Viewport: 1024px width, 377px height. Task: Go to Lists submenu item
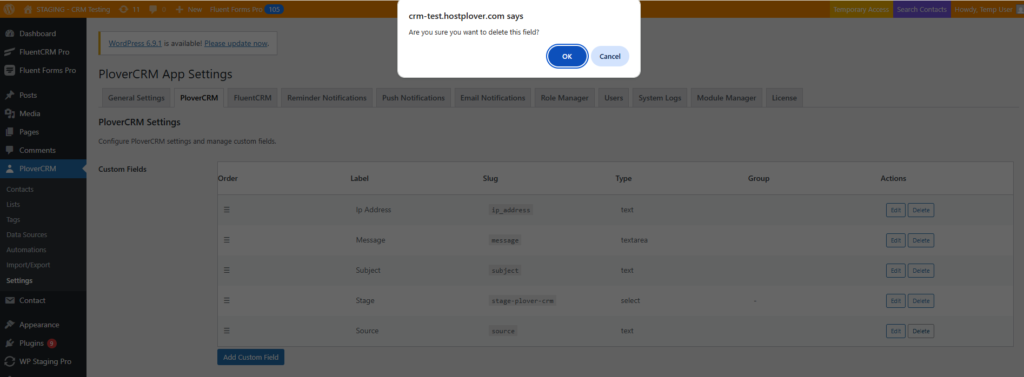pos(13,204)
